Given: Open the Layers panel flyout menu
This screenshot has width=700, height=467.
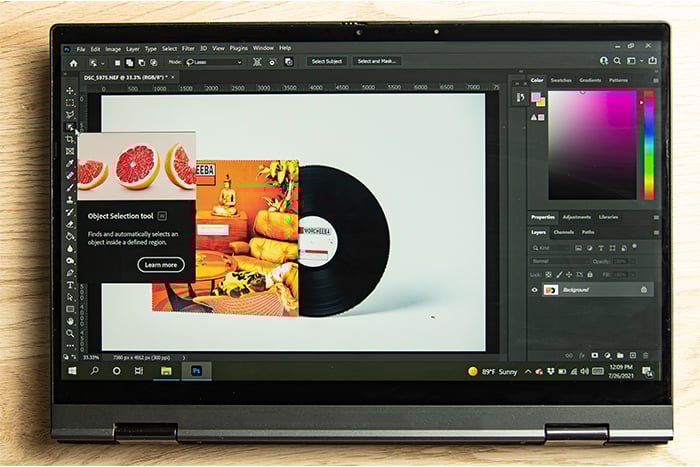Looking at the screenshot, I should (x=656, y=233).
